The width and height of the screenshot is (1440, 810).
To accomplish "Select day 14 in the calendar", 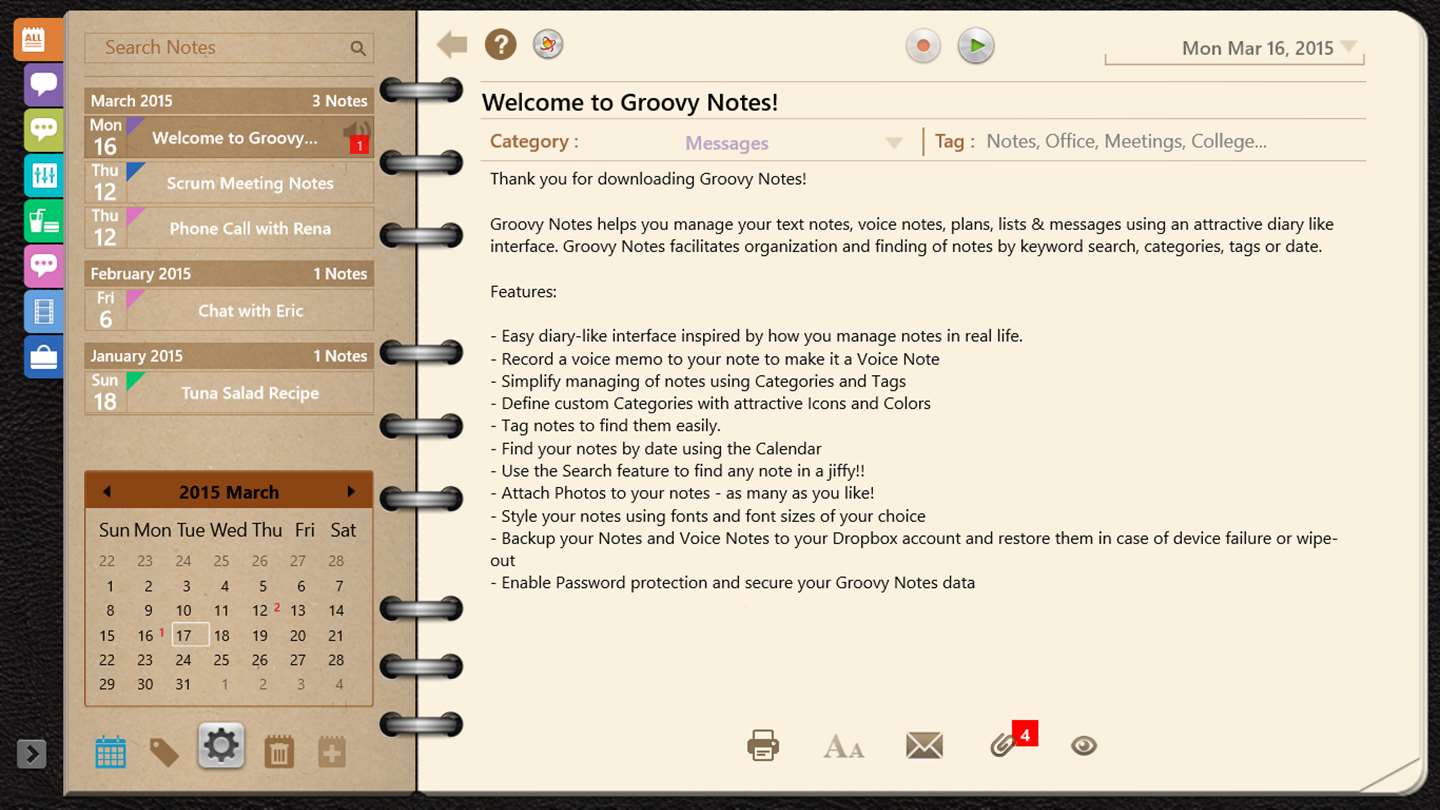I will pyautogui.click(x=336, y=611).
